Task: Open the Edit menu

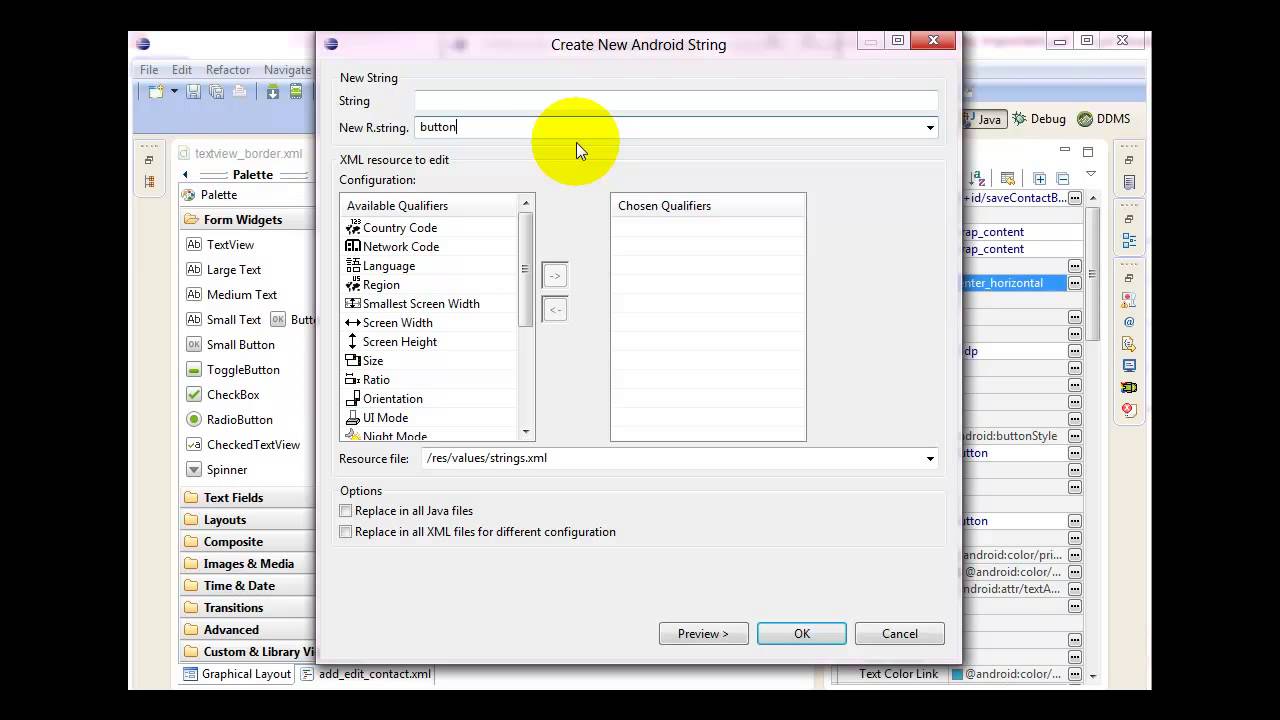Action: click(182, 70)
